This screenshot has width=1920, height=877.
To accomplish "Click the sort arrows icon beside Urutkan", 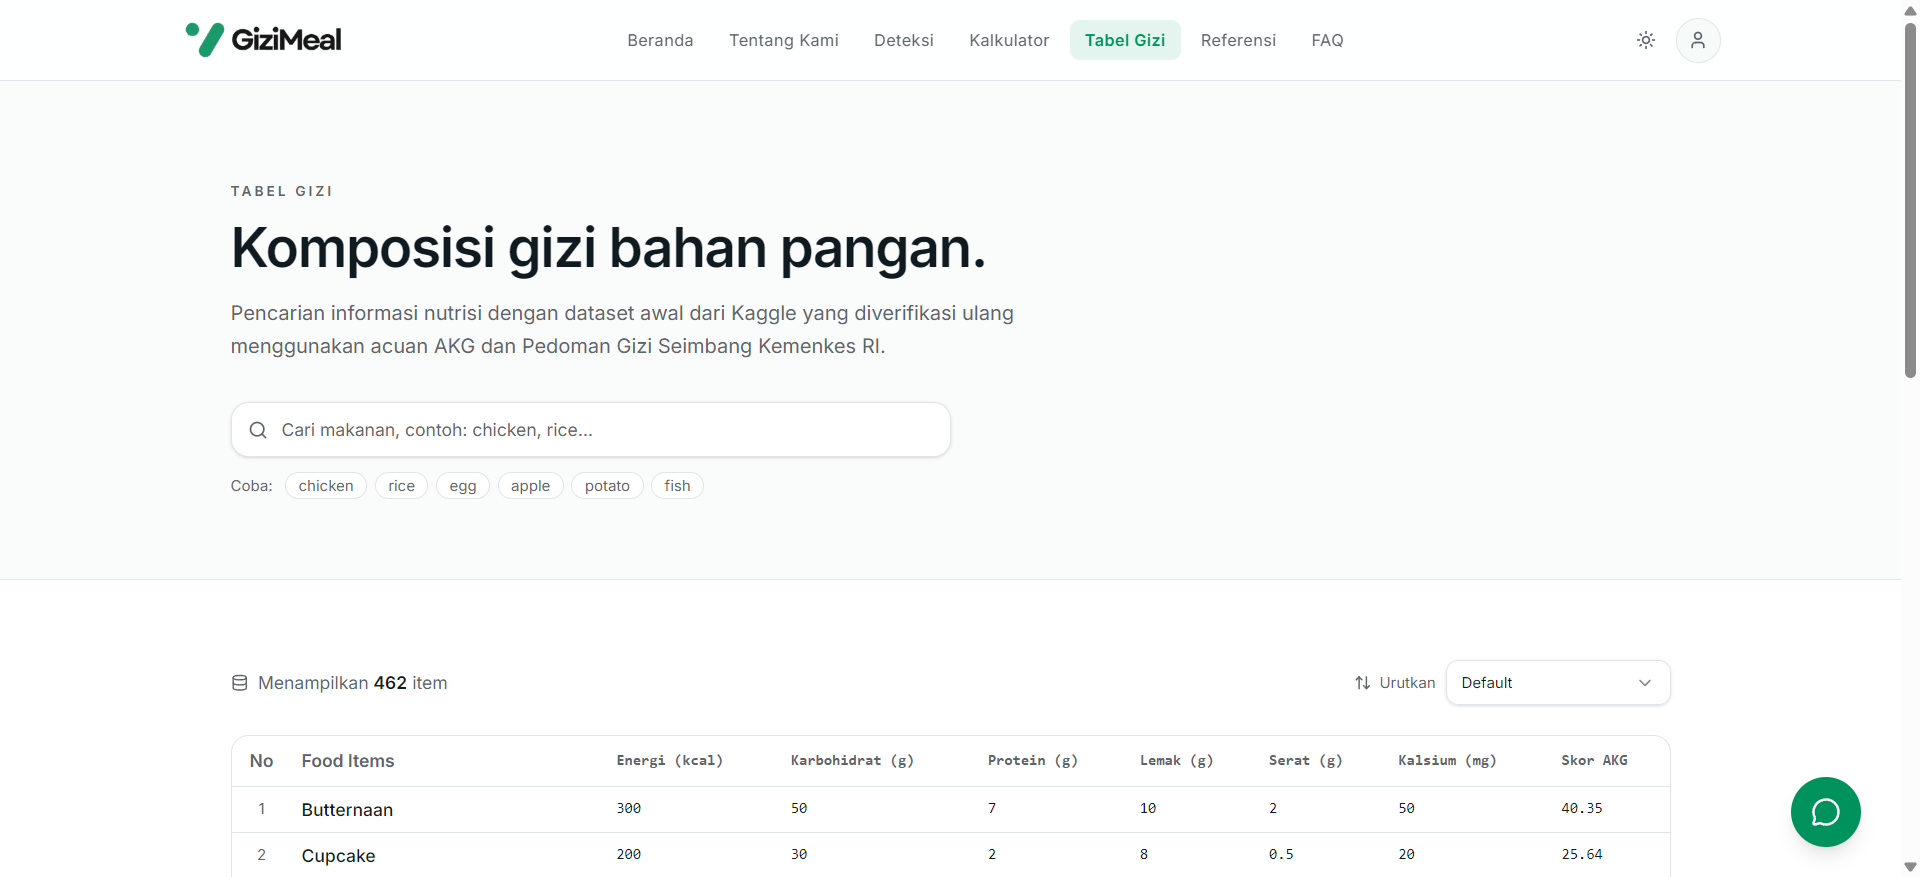I will coord(1362,683).
